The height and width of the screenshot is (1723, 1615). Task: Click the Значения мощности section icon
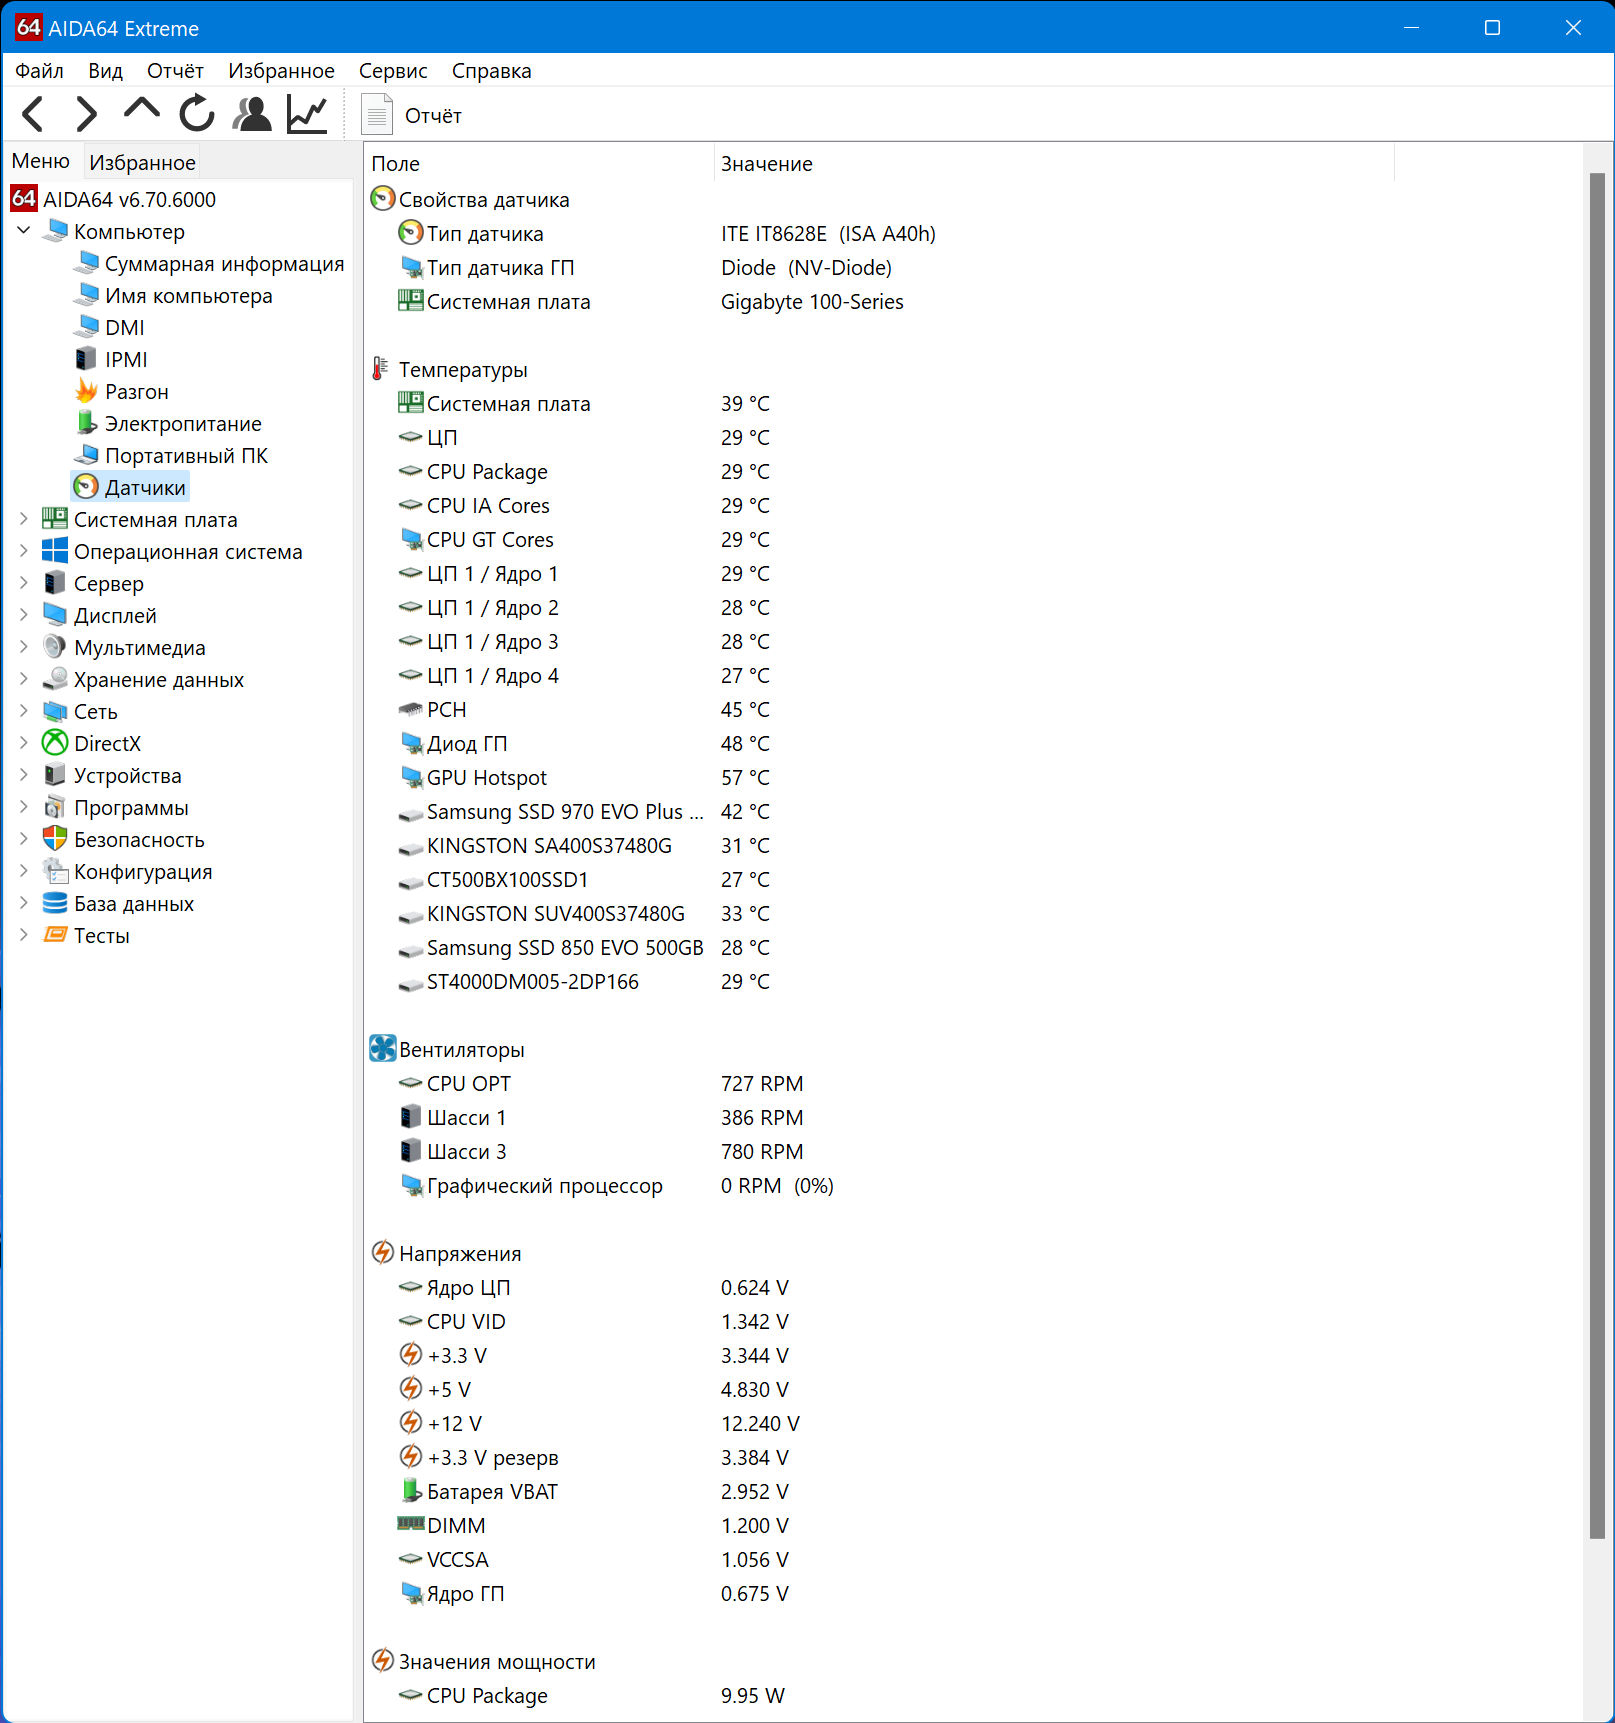pos(383,1660)
